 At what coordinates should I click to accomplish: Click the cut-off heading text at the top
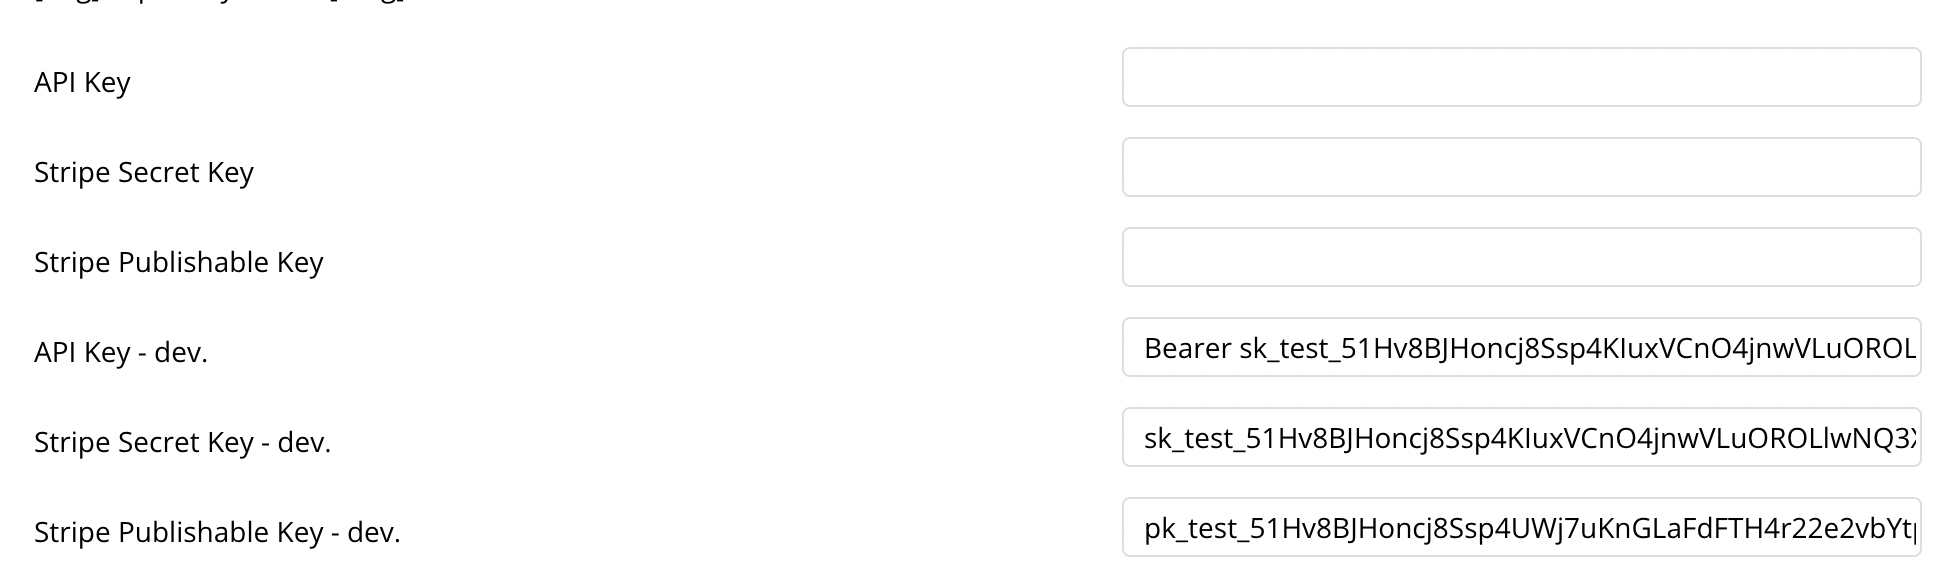click(220, 3)
